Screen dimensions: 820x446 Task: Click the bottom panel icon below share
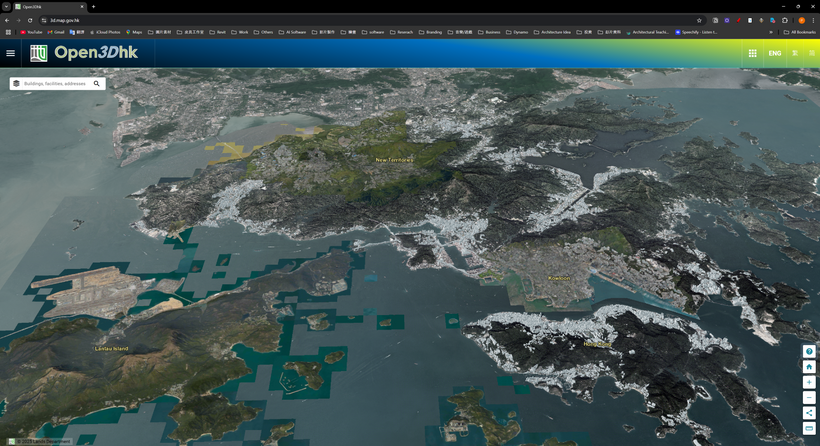tap(809, 429)
